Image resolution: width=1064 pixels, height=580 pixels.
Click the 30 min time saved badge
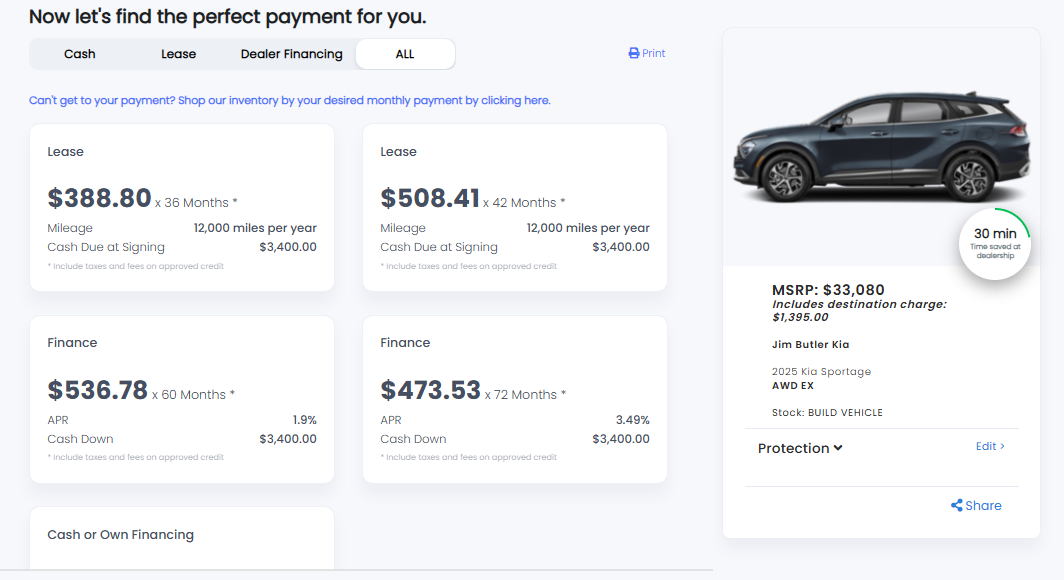tap(995, 243)
